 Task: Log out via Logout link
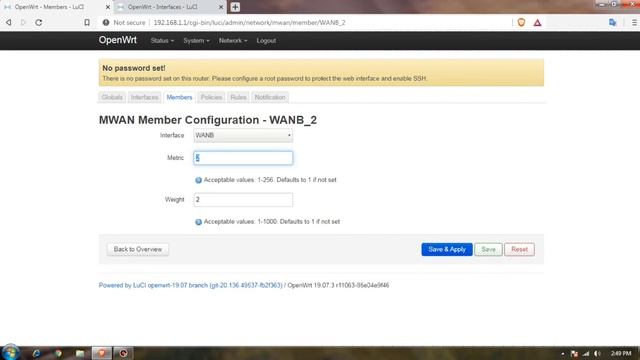point(266,40)
